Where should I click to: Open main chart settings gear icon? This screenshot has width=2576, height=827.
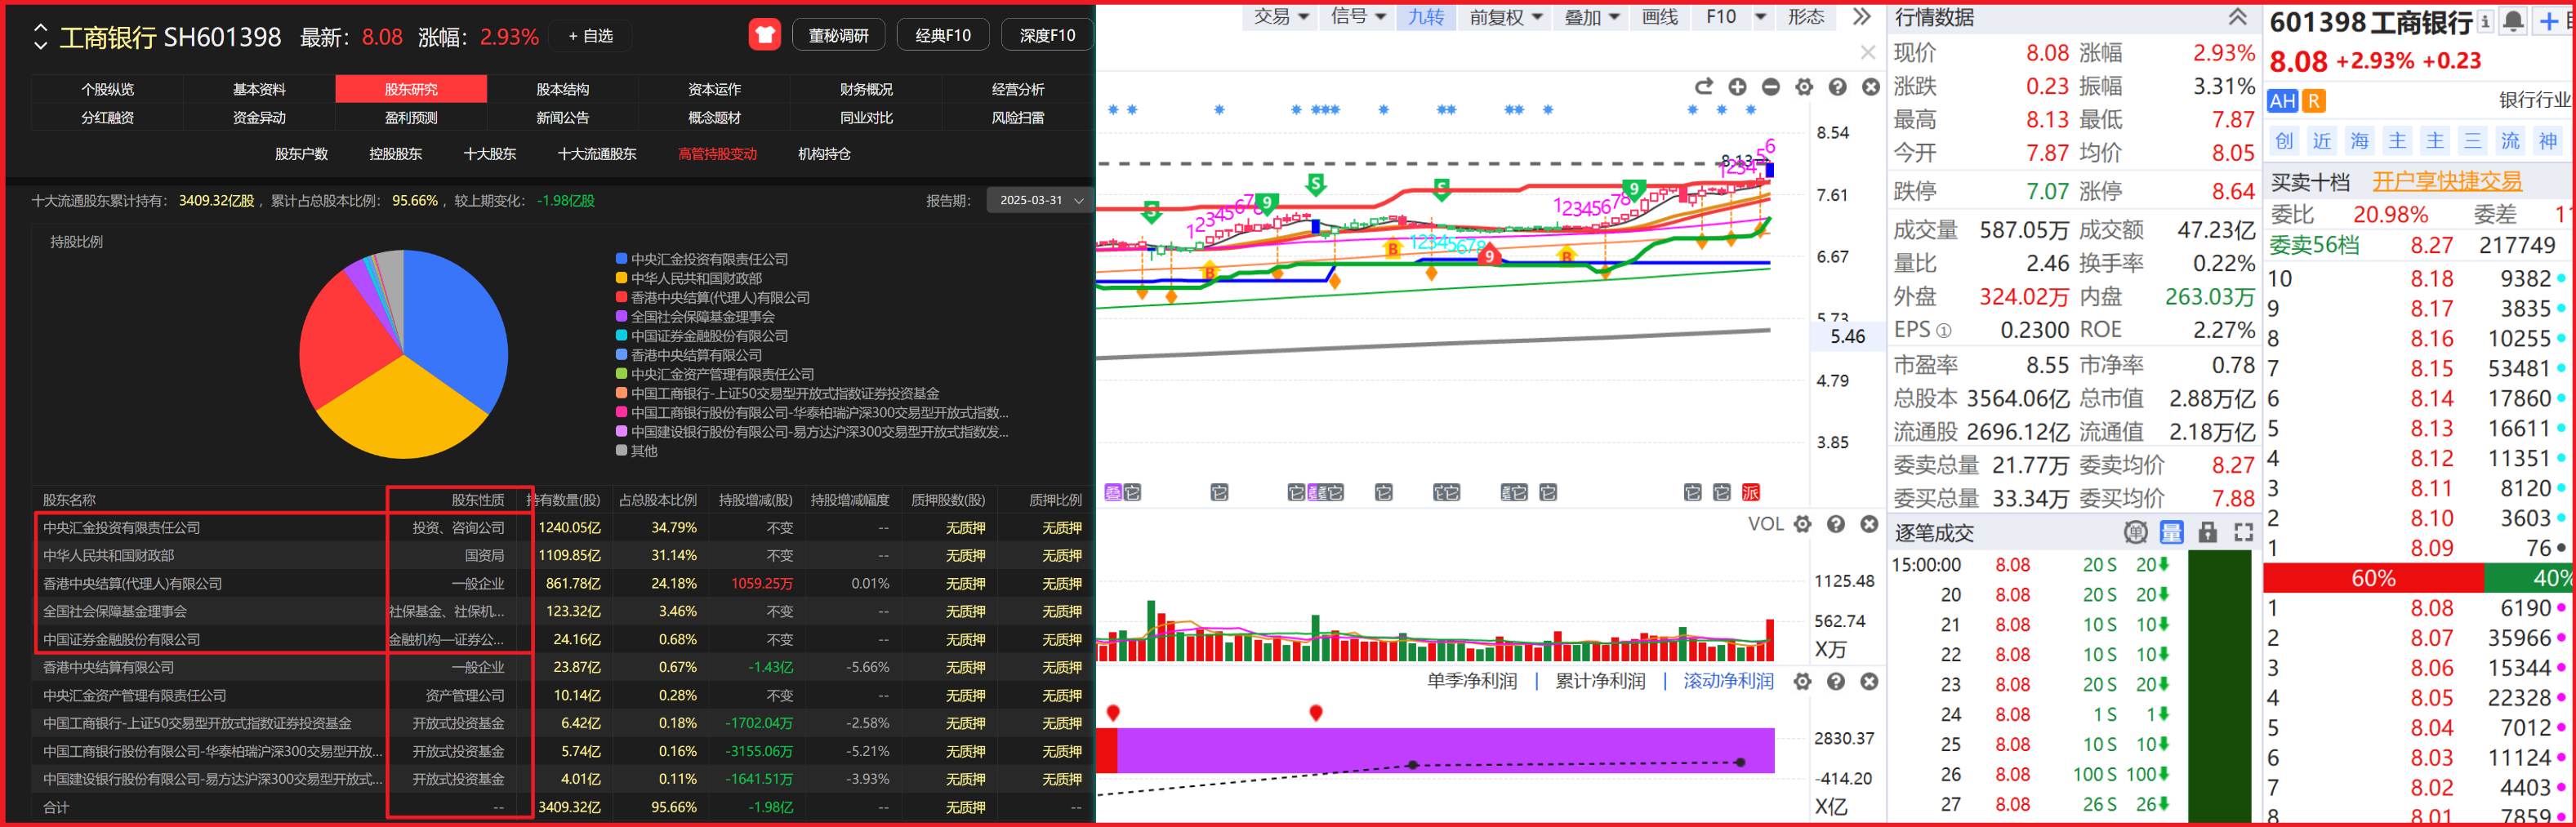pyautogui.click(x=1804, y=87)
